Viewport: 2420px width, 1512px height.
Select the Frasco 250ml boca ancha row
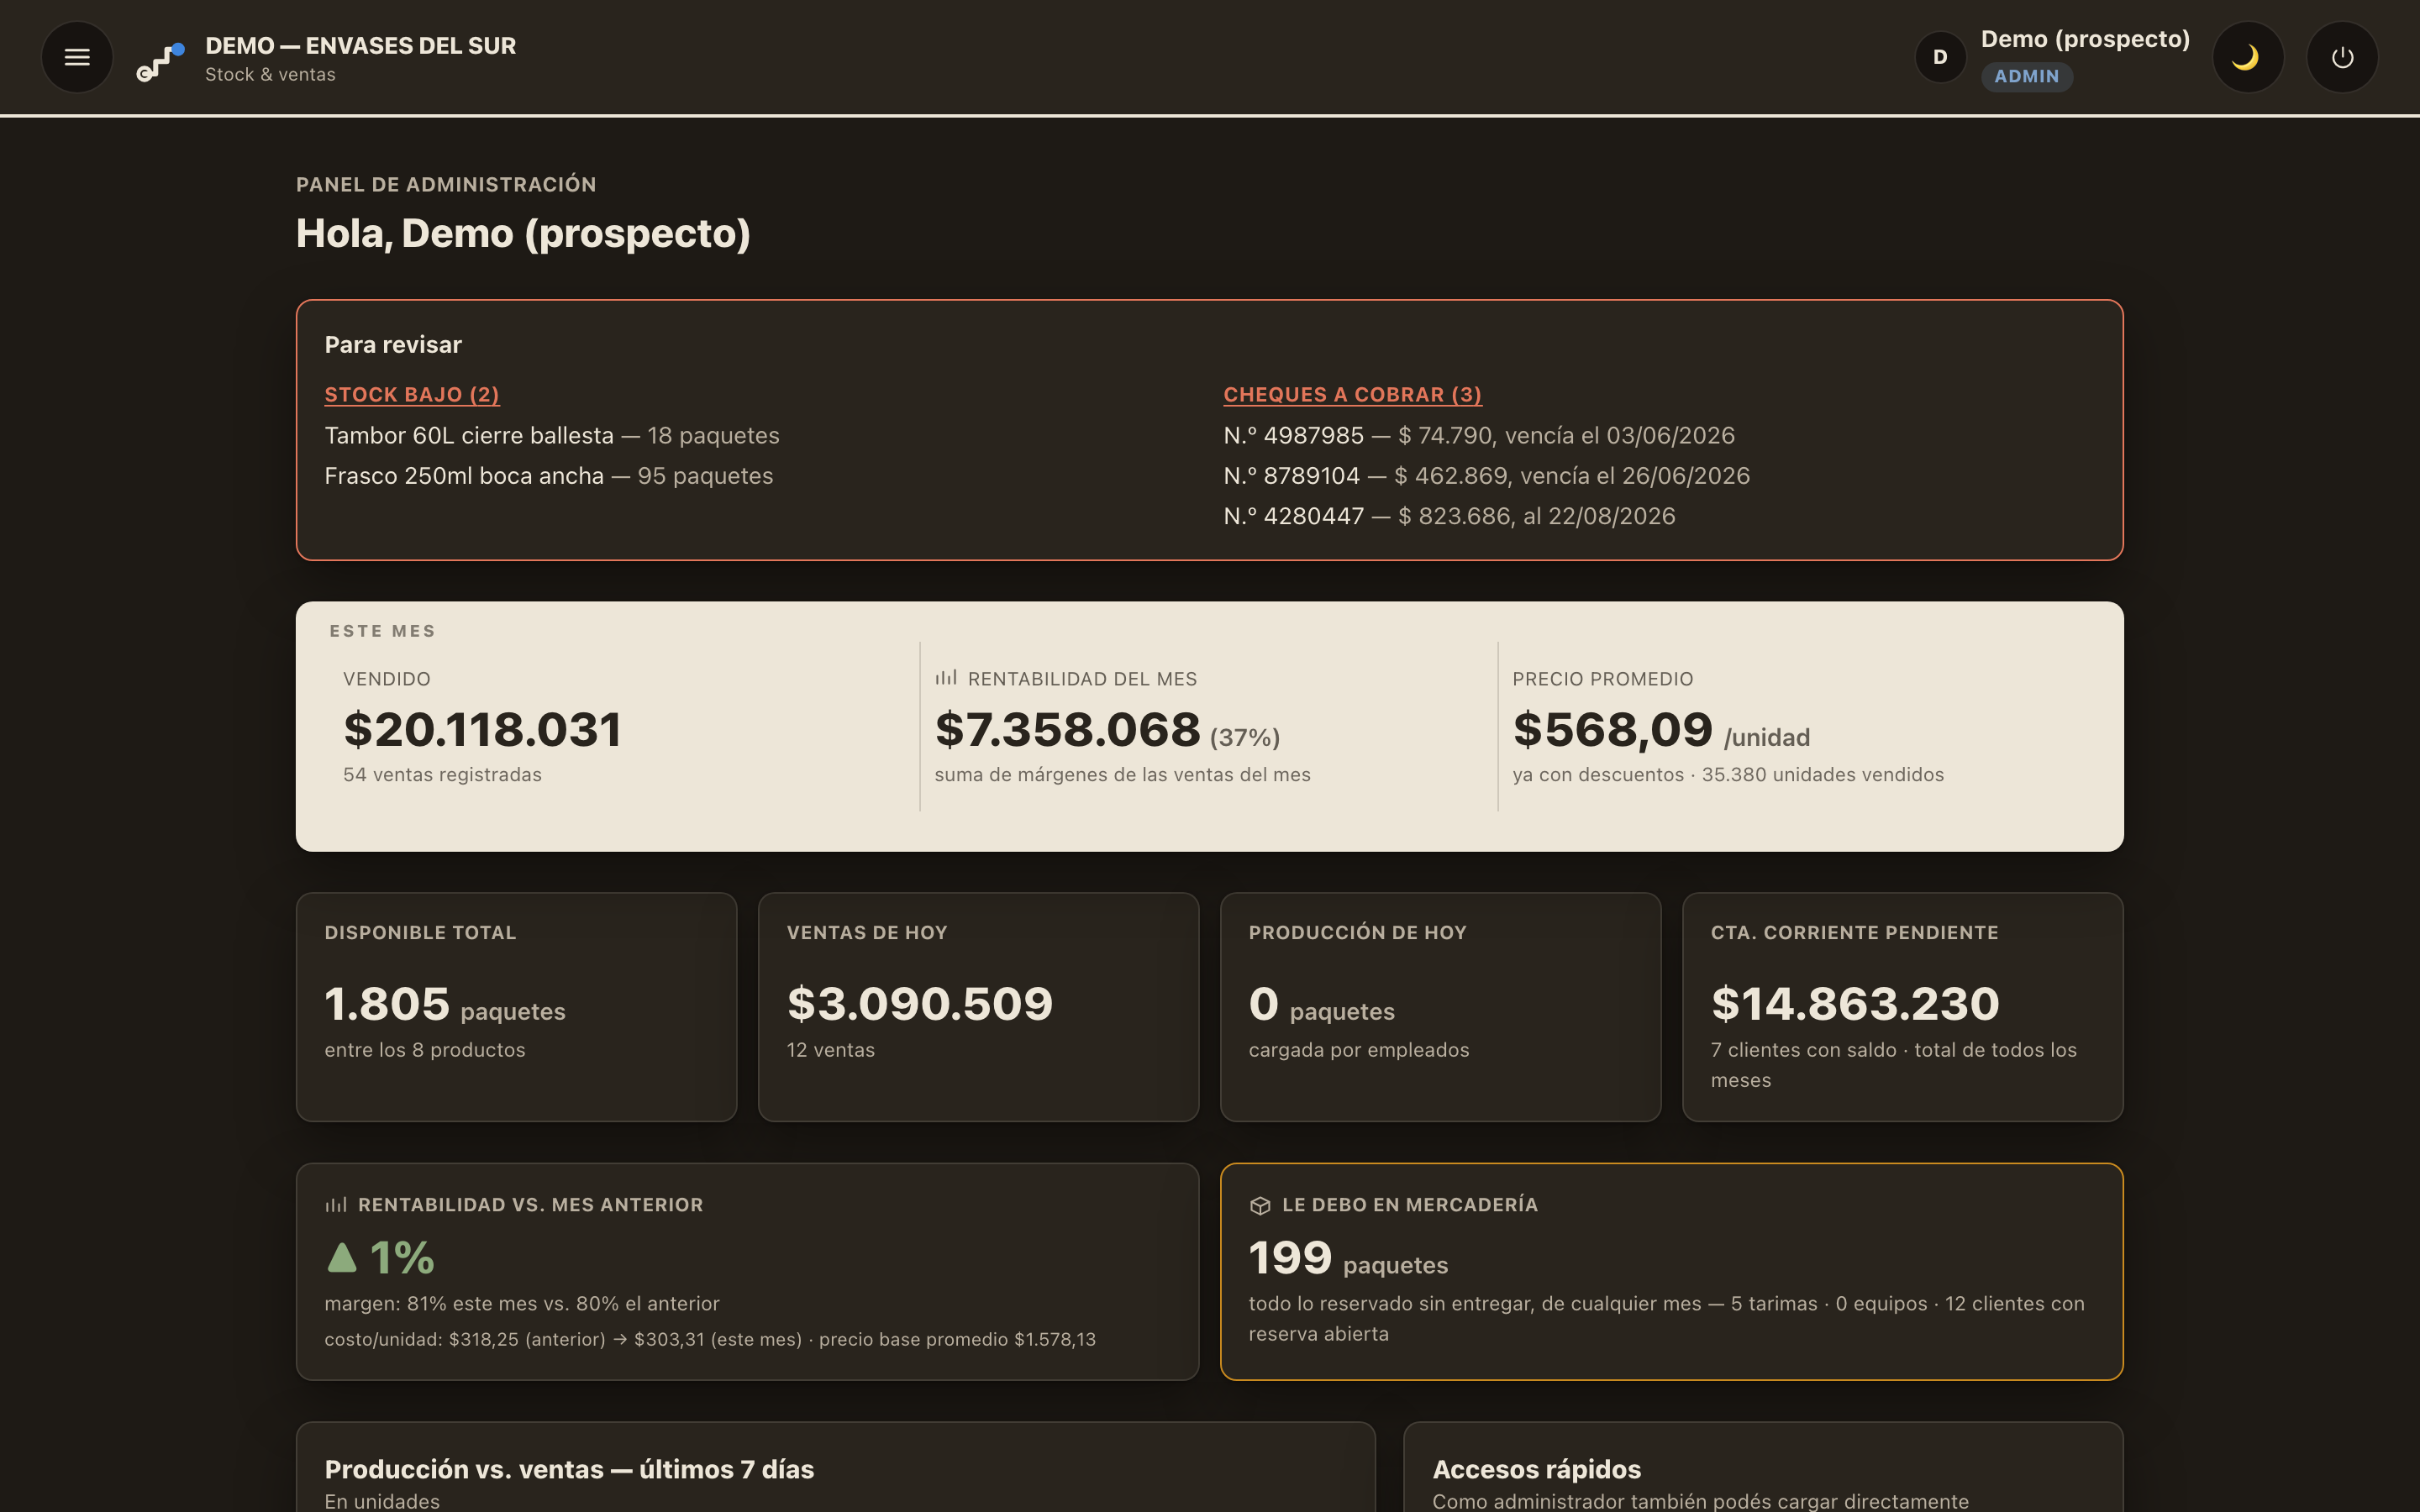[x=549, y=476]
